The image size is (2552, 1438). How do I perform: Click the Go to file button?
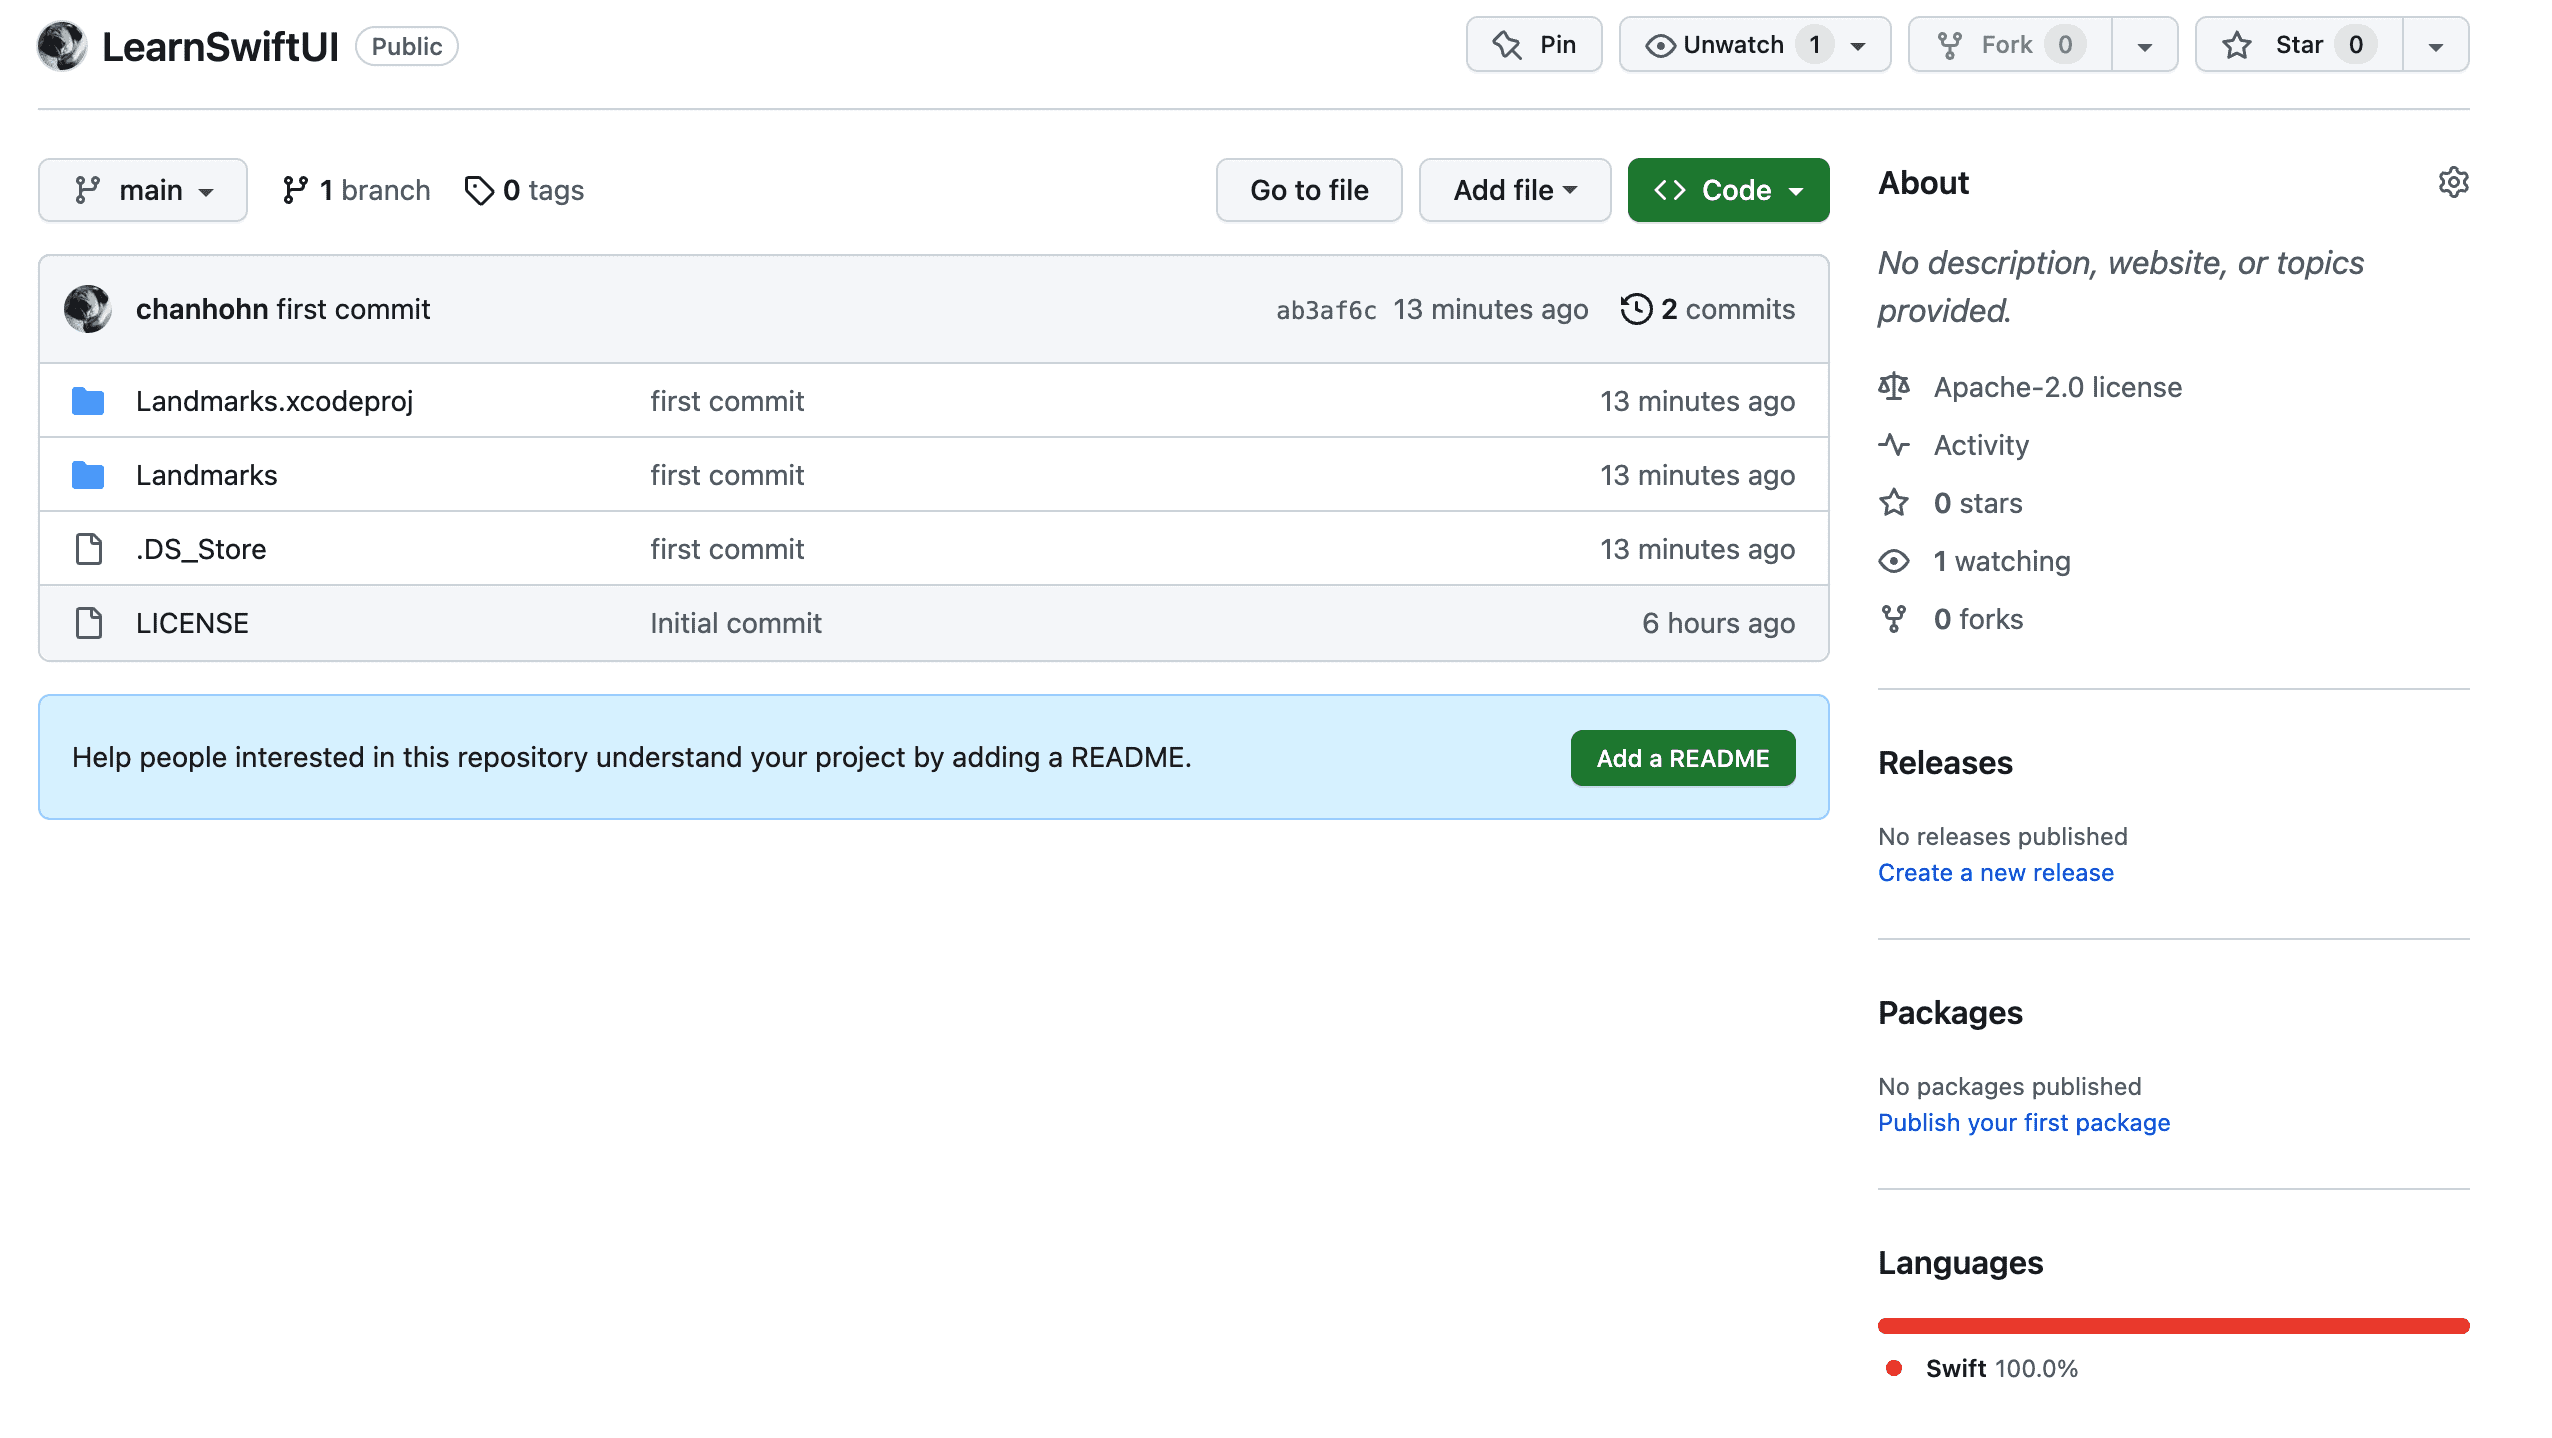tap(1309, 190)
